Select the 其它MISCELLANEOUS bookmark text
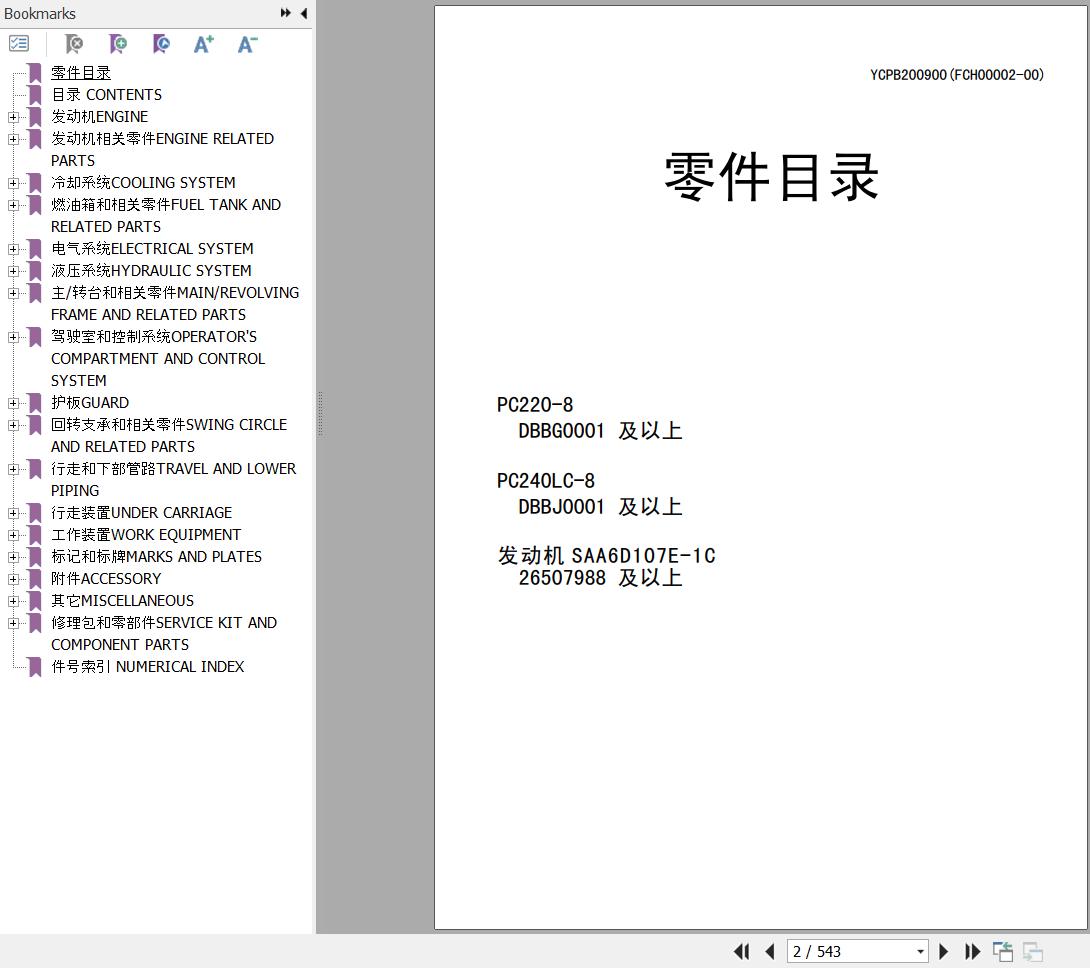The width and height of the screenshot is (1090, 968). pos(122,601)
